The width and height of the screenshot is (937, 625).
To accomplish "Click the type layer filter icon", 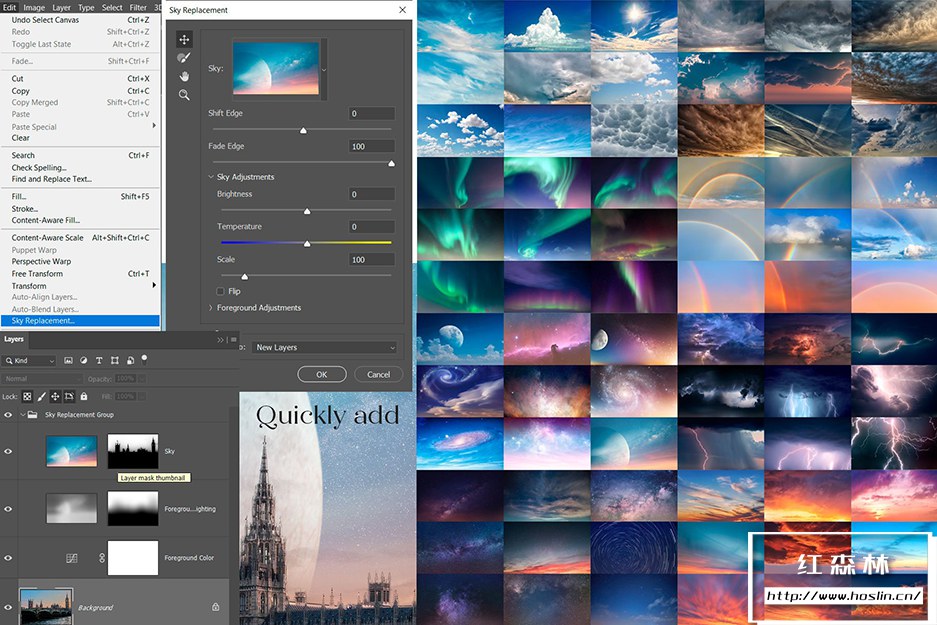I will (100, 360).
